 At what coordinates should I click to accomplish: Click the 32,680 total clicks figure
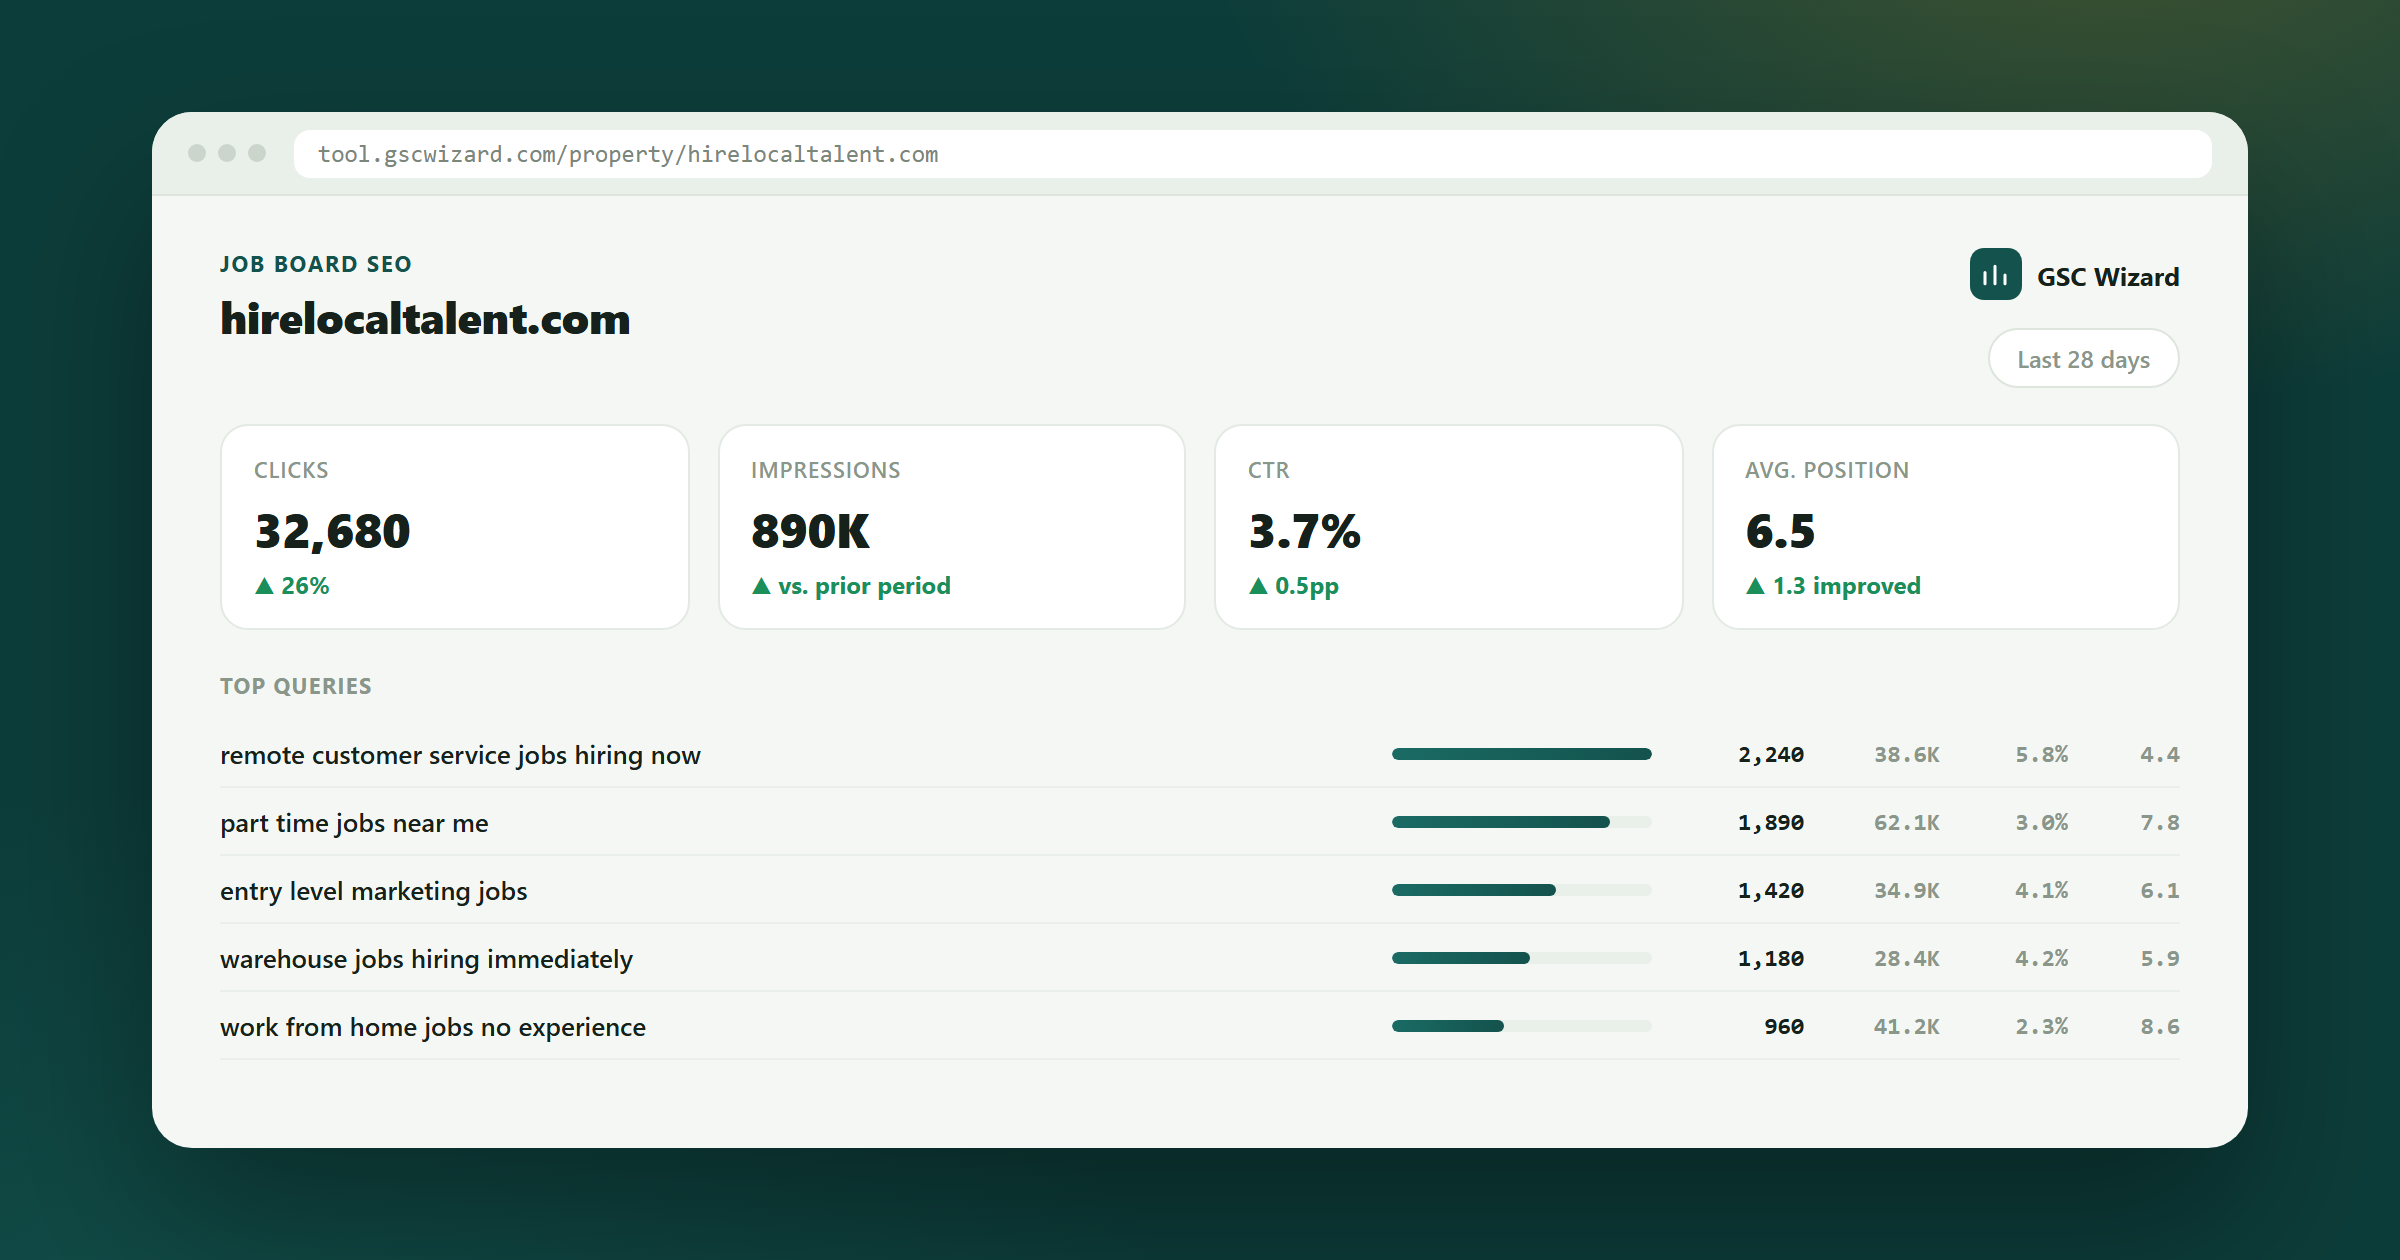(332, 532)
